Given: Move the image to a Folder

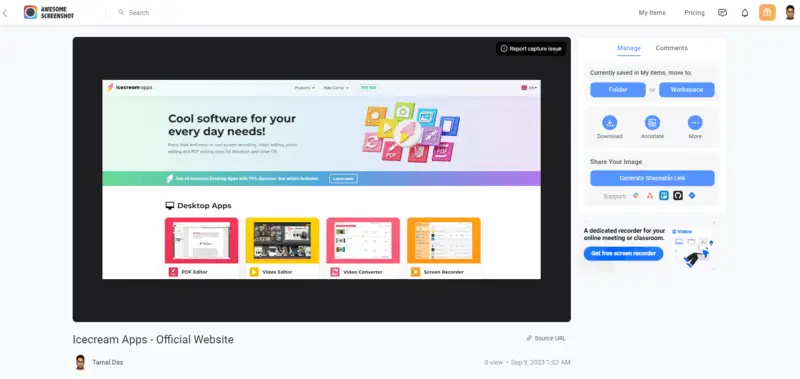Looking at the screenshot, I should [x=618, y=90].
